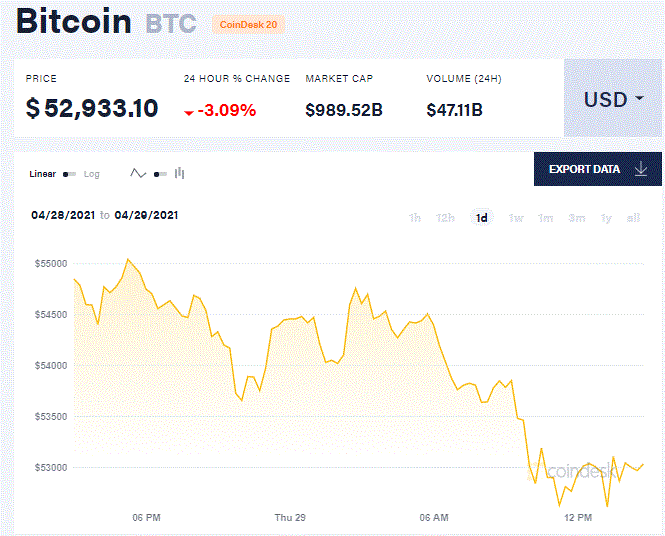665x536 pixels.
Task: Click the download arrow icon on Export Data
Action: coord(641,169)
